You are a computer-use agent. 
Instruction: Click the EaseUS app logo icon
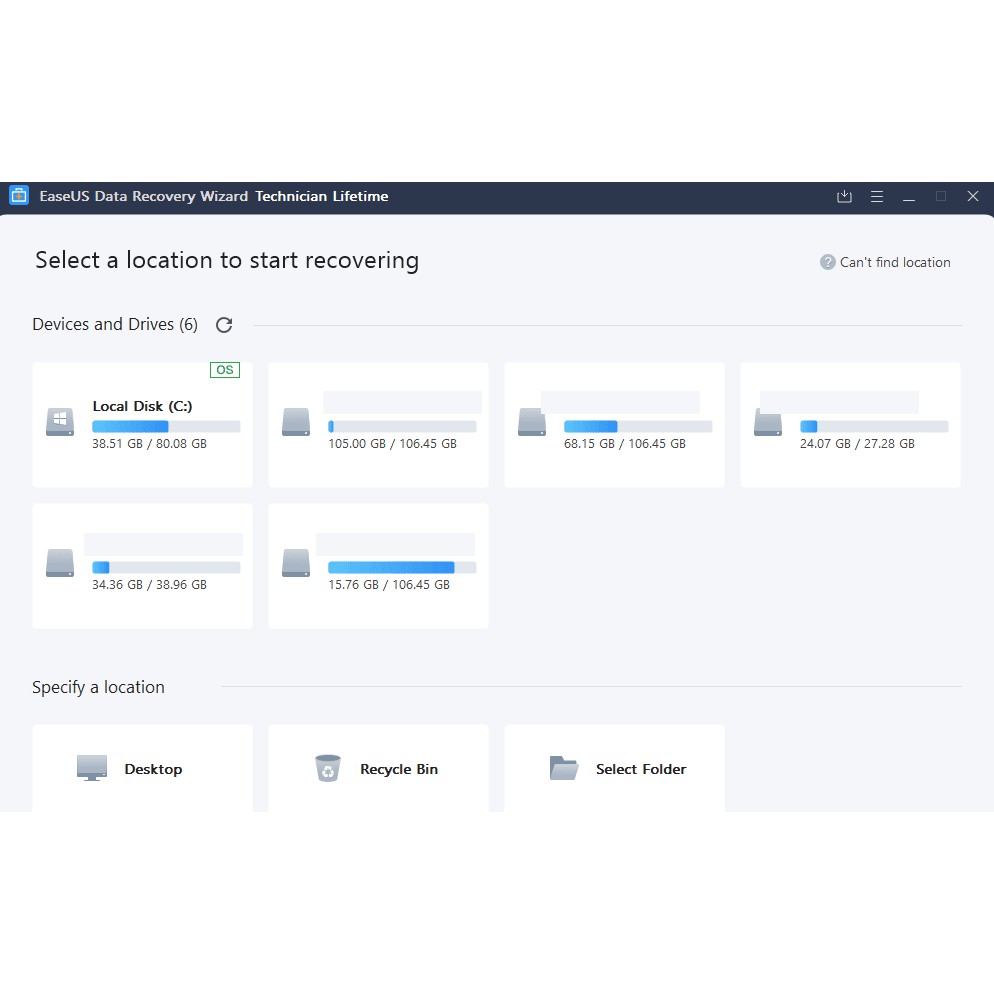[x=19, y=196]
